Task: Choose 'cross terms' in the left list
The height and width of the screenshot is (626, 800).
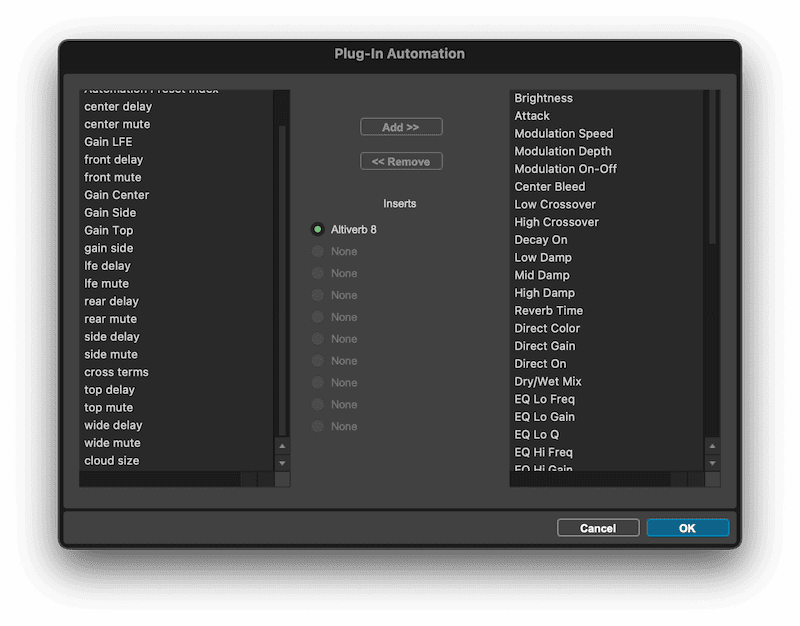Action: tap(116, 372)
